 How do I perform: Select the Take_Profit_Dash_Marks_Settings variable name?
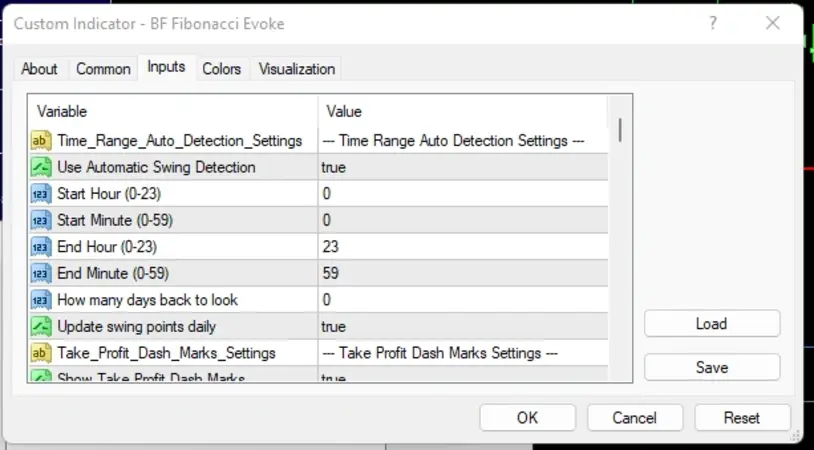pyautogui.click(x=166, y=353)
